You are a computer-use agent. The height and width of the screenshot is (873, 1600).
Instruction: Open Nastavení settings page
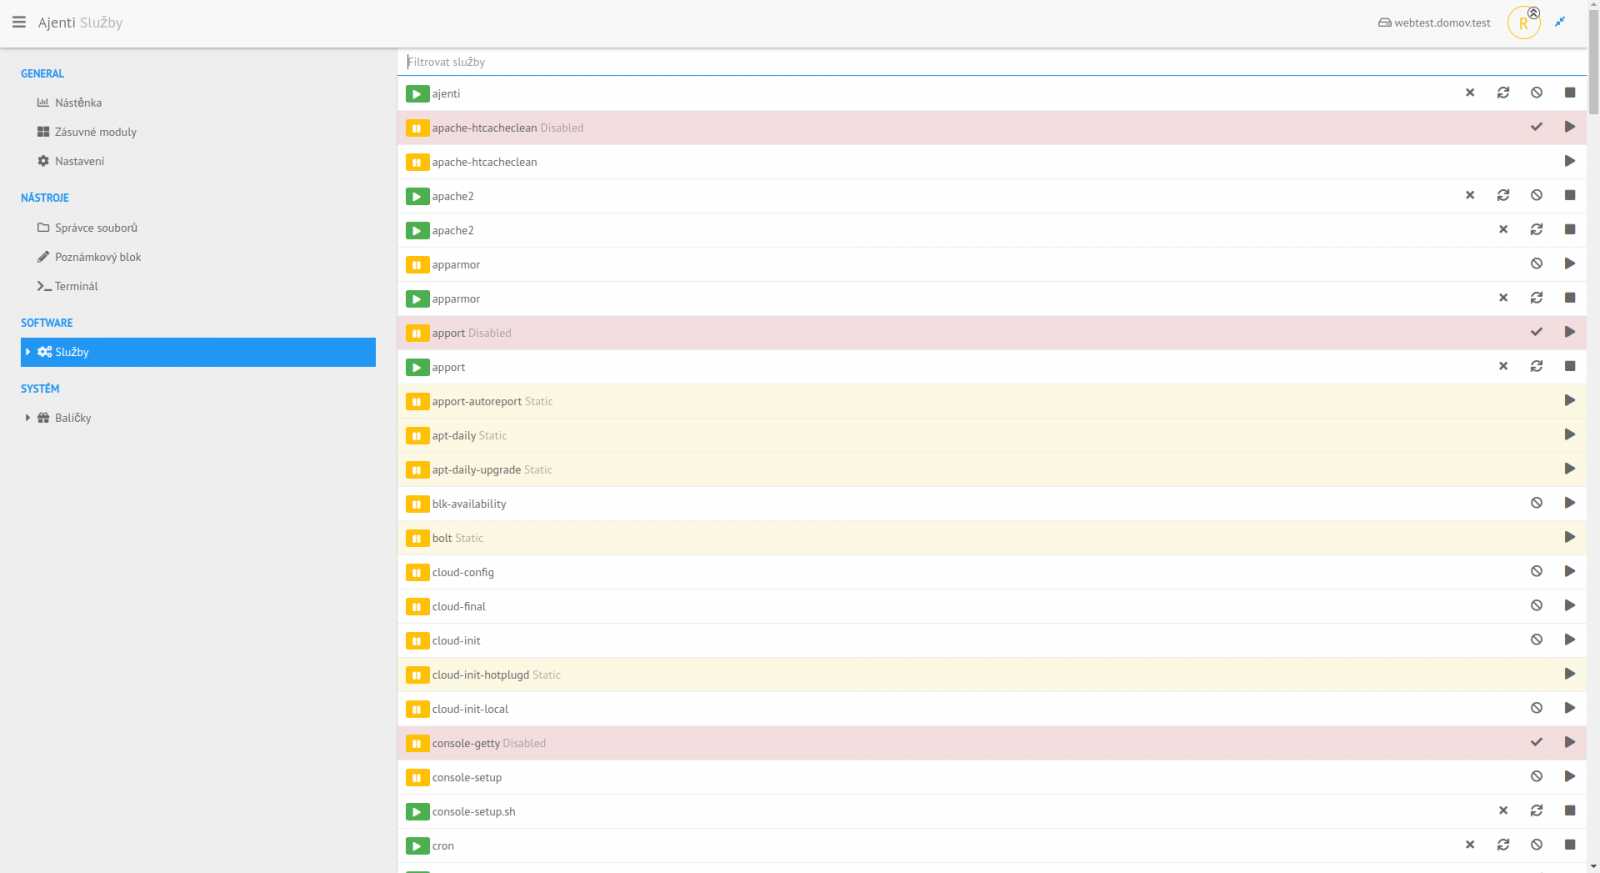(70, 161)
